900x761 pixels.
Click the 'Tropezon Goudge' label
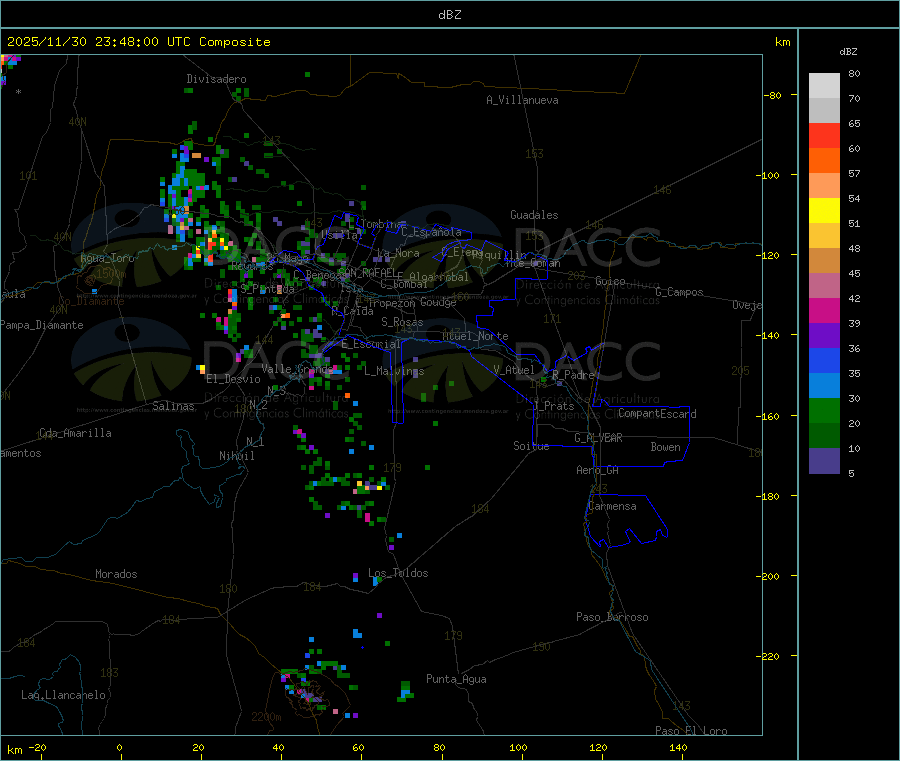[x=412, y=302]
